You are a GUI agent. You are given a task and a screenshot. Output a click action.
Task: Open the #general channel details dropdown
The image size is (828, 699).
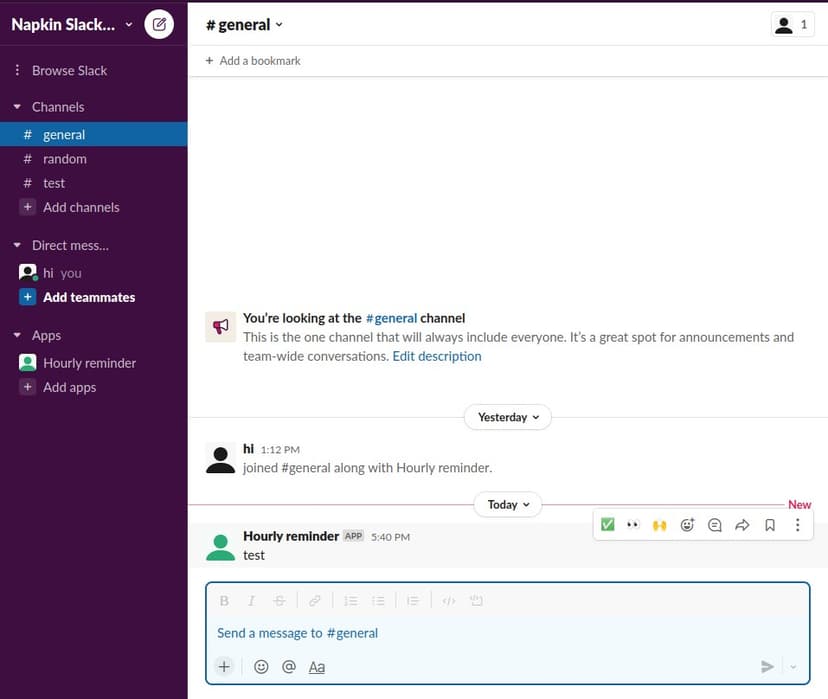click(244, 25)
